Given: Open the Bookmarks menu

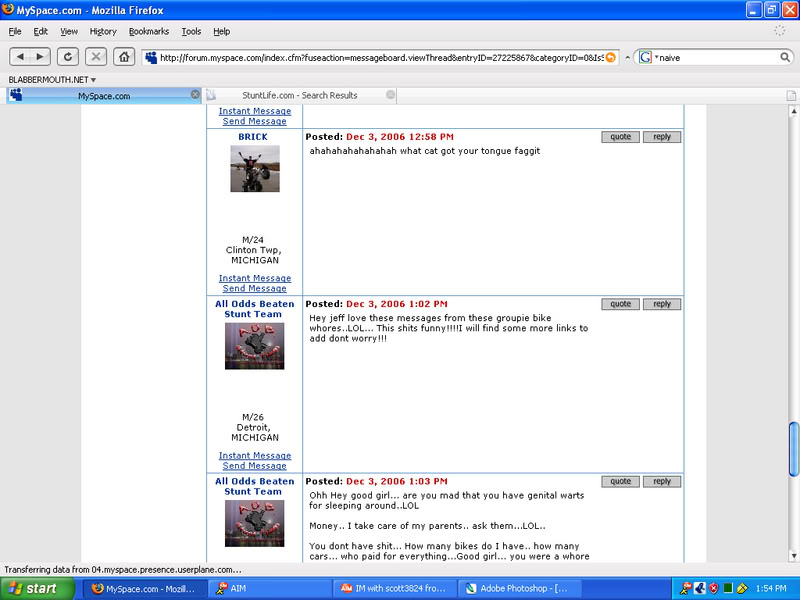Looking at the screenshot, I should coord(148,31).
